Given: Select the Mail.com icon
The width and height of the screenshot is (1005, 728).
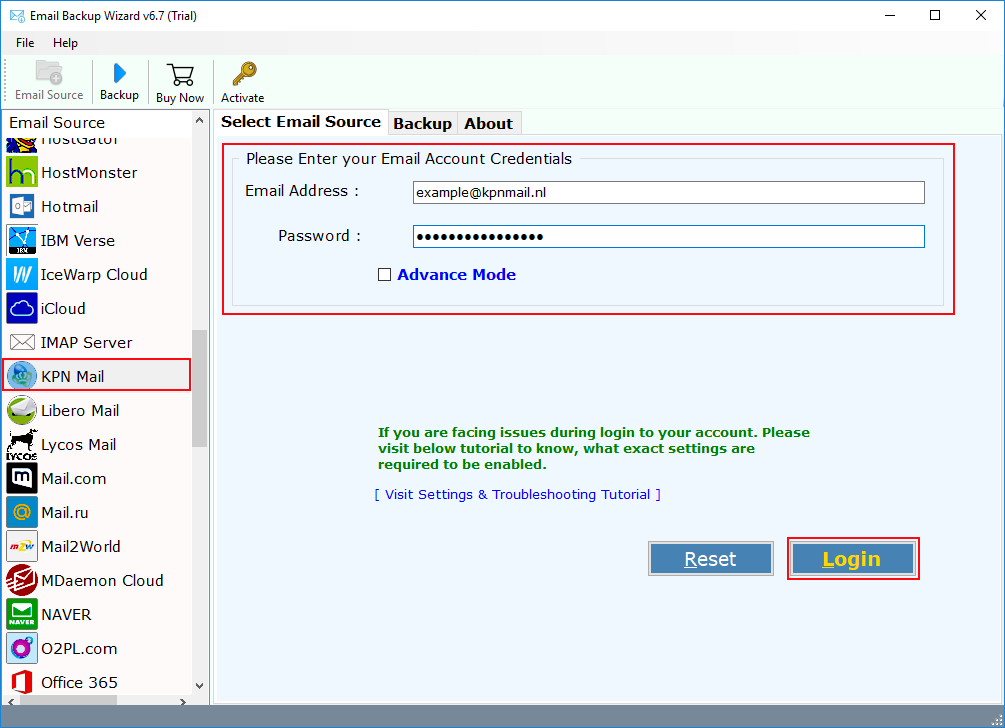Looking at the screenshot, I should (x=22, y=478).
